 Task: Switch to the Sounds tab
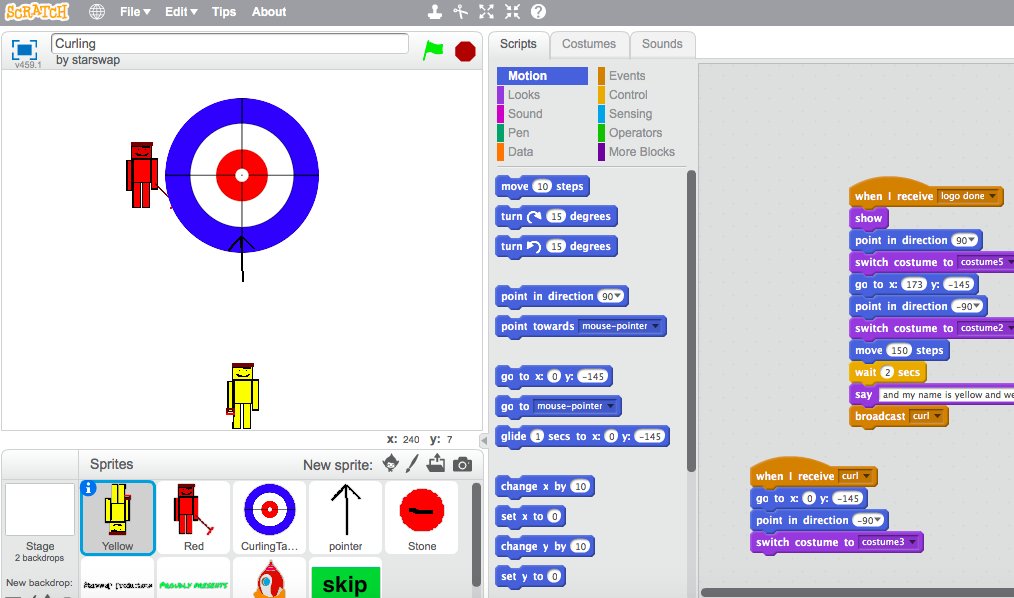(662, 44)
